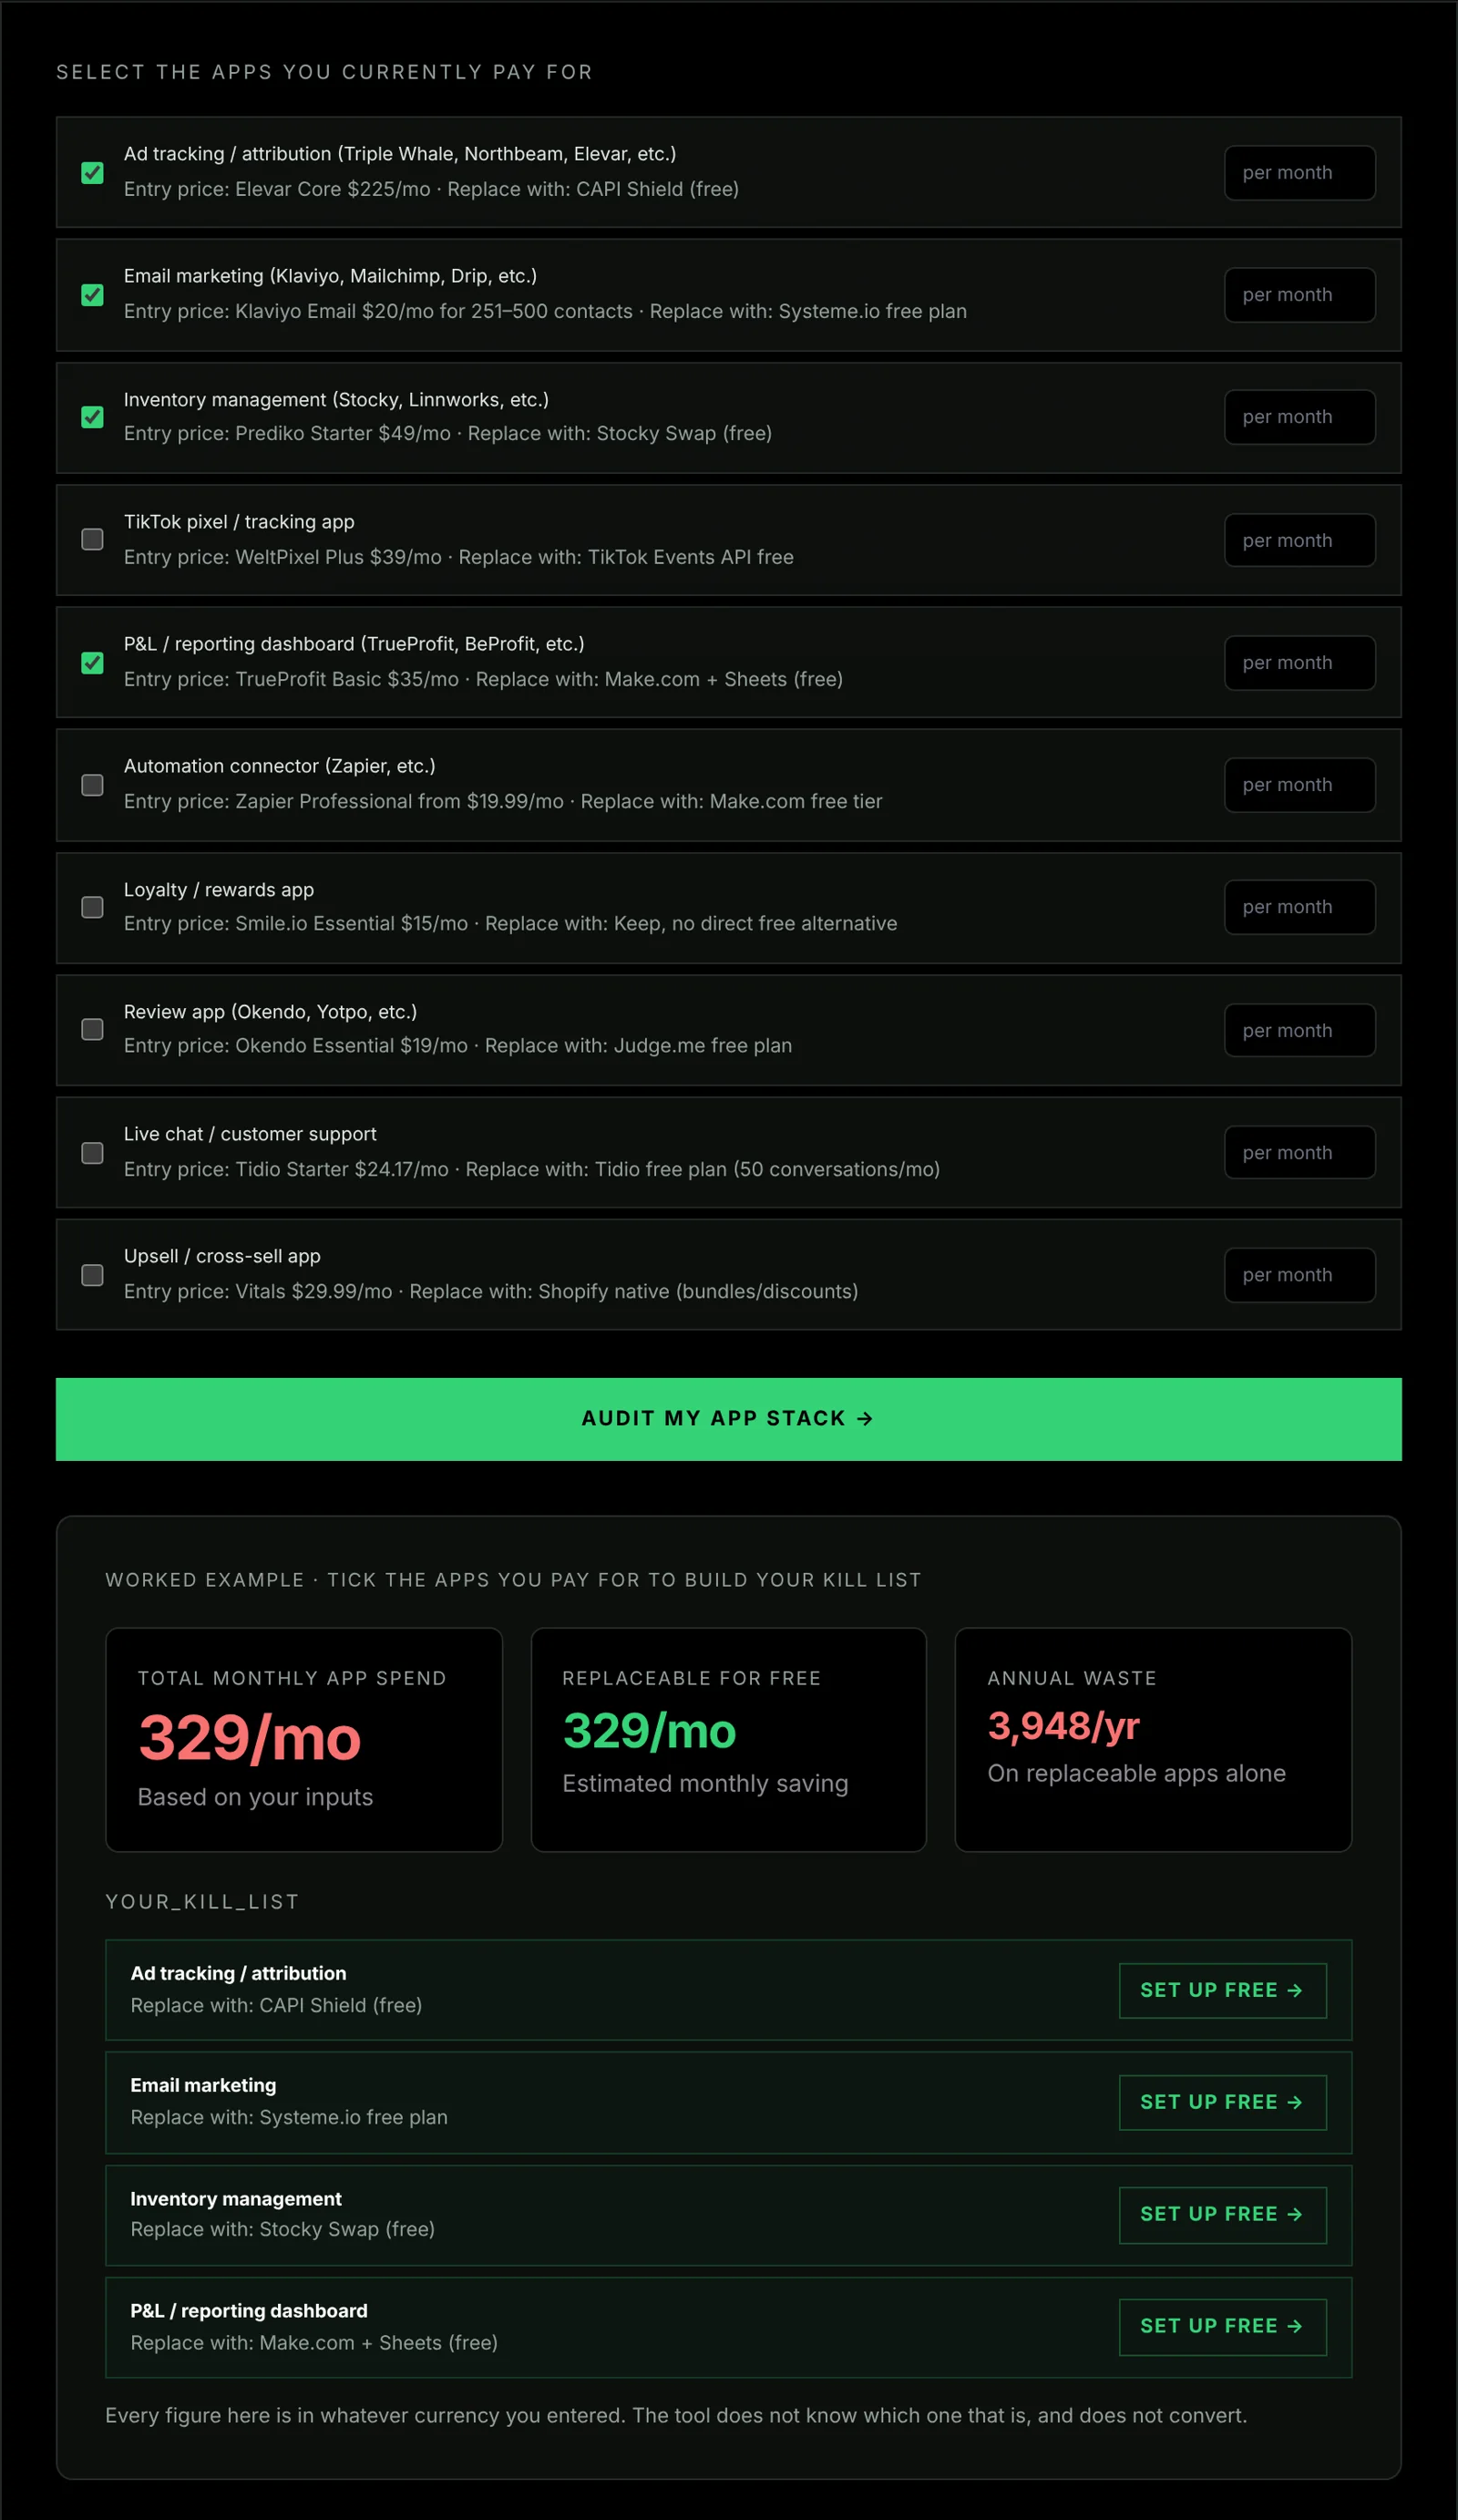Viewport: 1458px width, 2520px height.
Task: Focus the per month field for TikTok pixel
Action: (1299, 540)
